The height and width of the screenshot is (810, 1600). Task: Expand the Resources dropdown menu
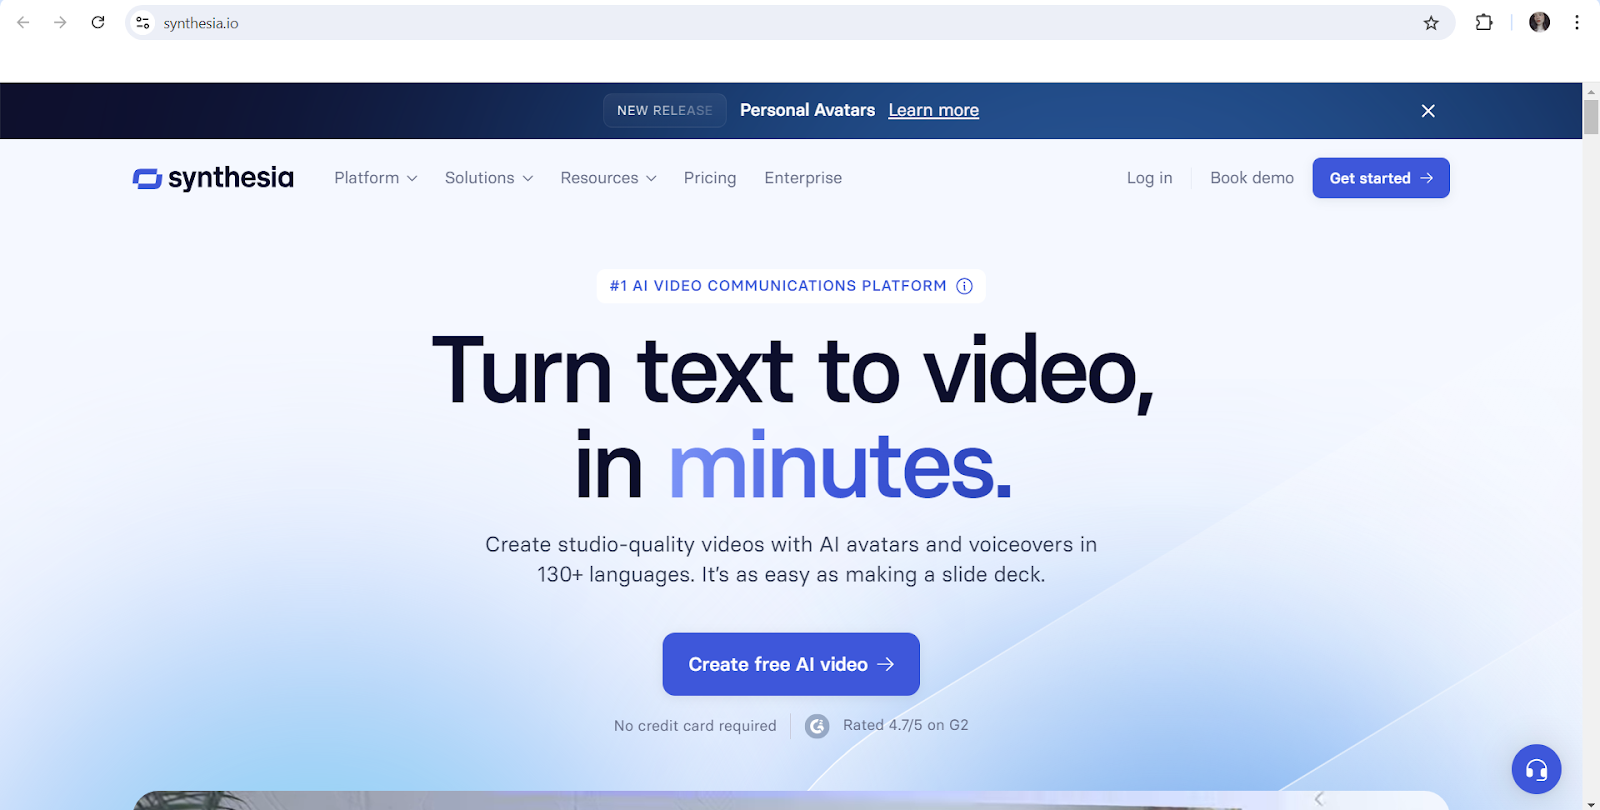coord(608,178)
